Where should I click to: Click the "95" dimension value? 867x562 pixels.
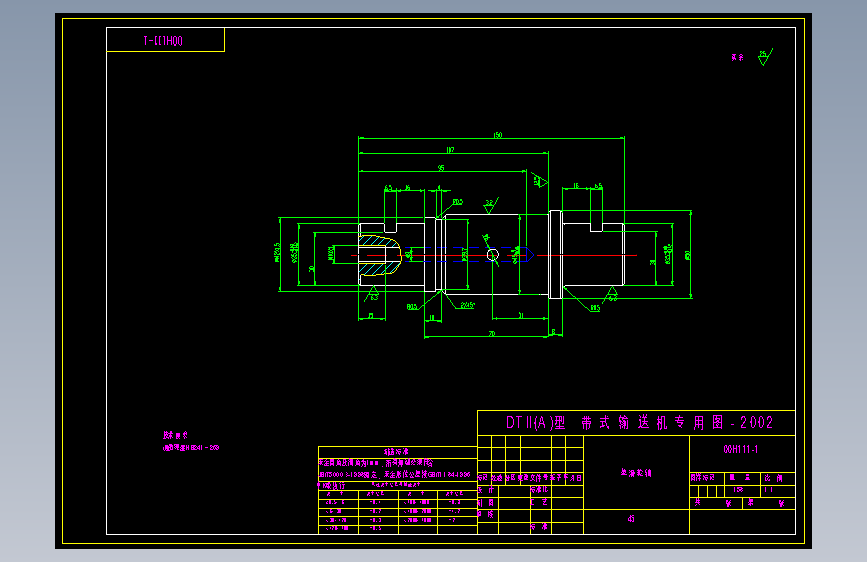tap(441, 168)
